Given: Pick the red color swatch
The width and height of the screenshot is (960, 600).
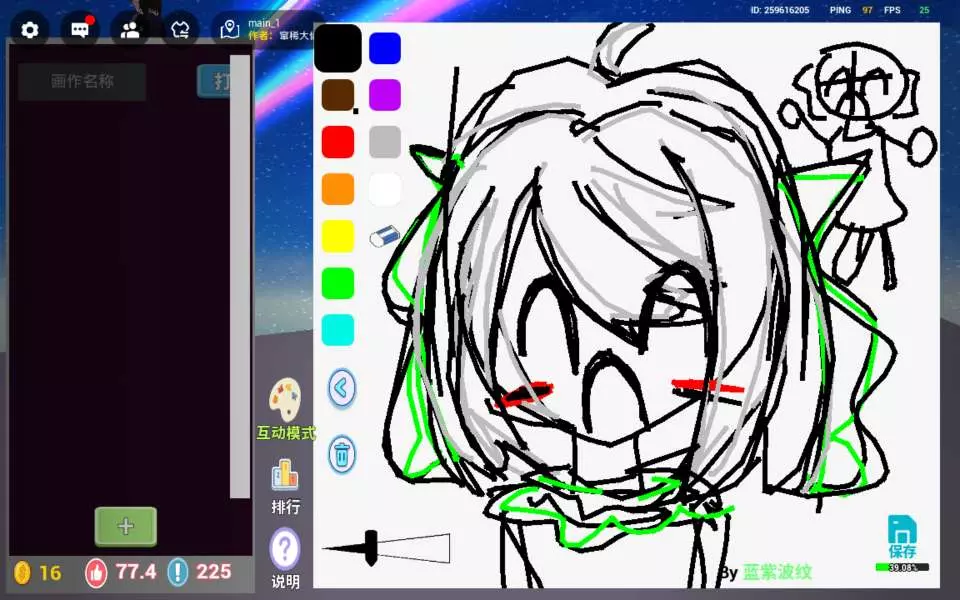Looking at the screenshot, I should (x=338, y=141).
